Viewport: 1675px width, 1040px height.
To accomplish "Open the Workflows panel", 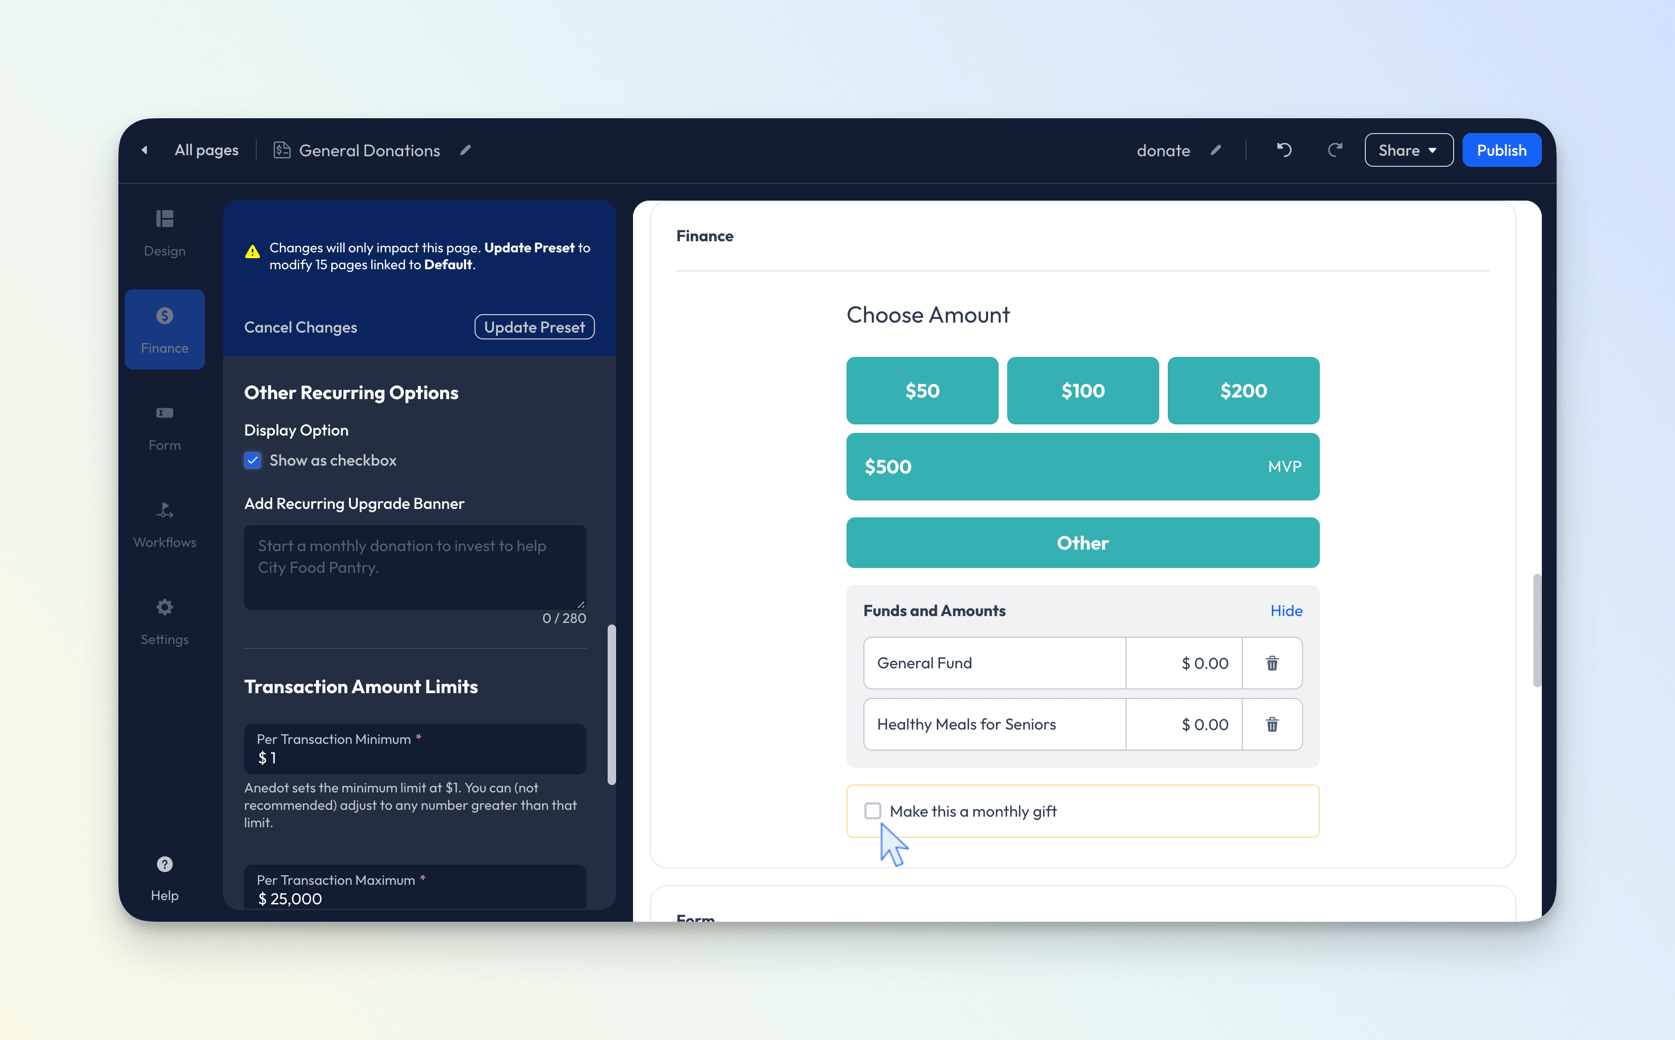I will pos(164,524).
